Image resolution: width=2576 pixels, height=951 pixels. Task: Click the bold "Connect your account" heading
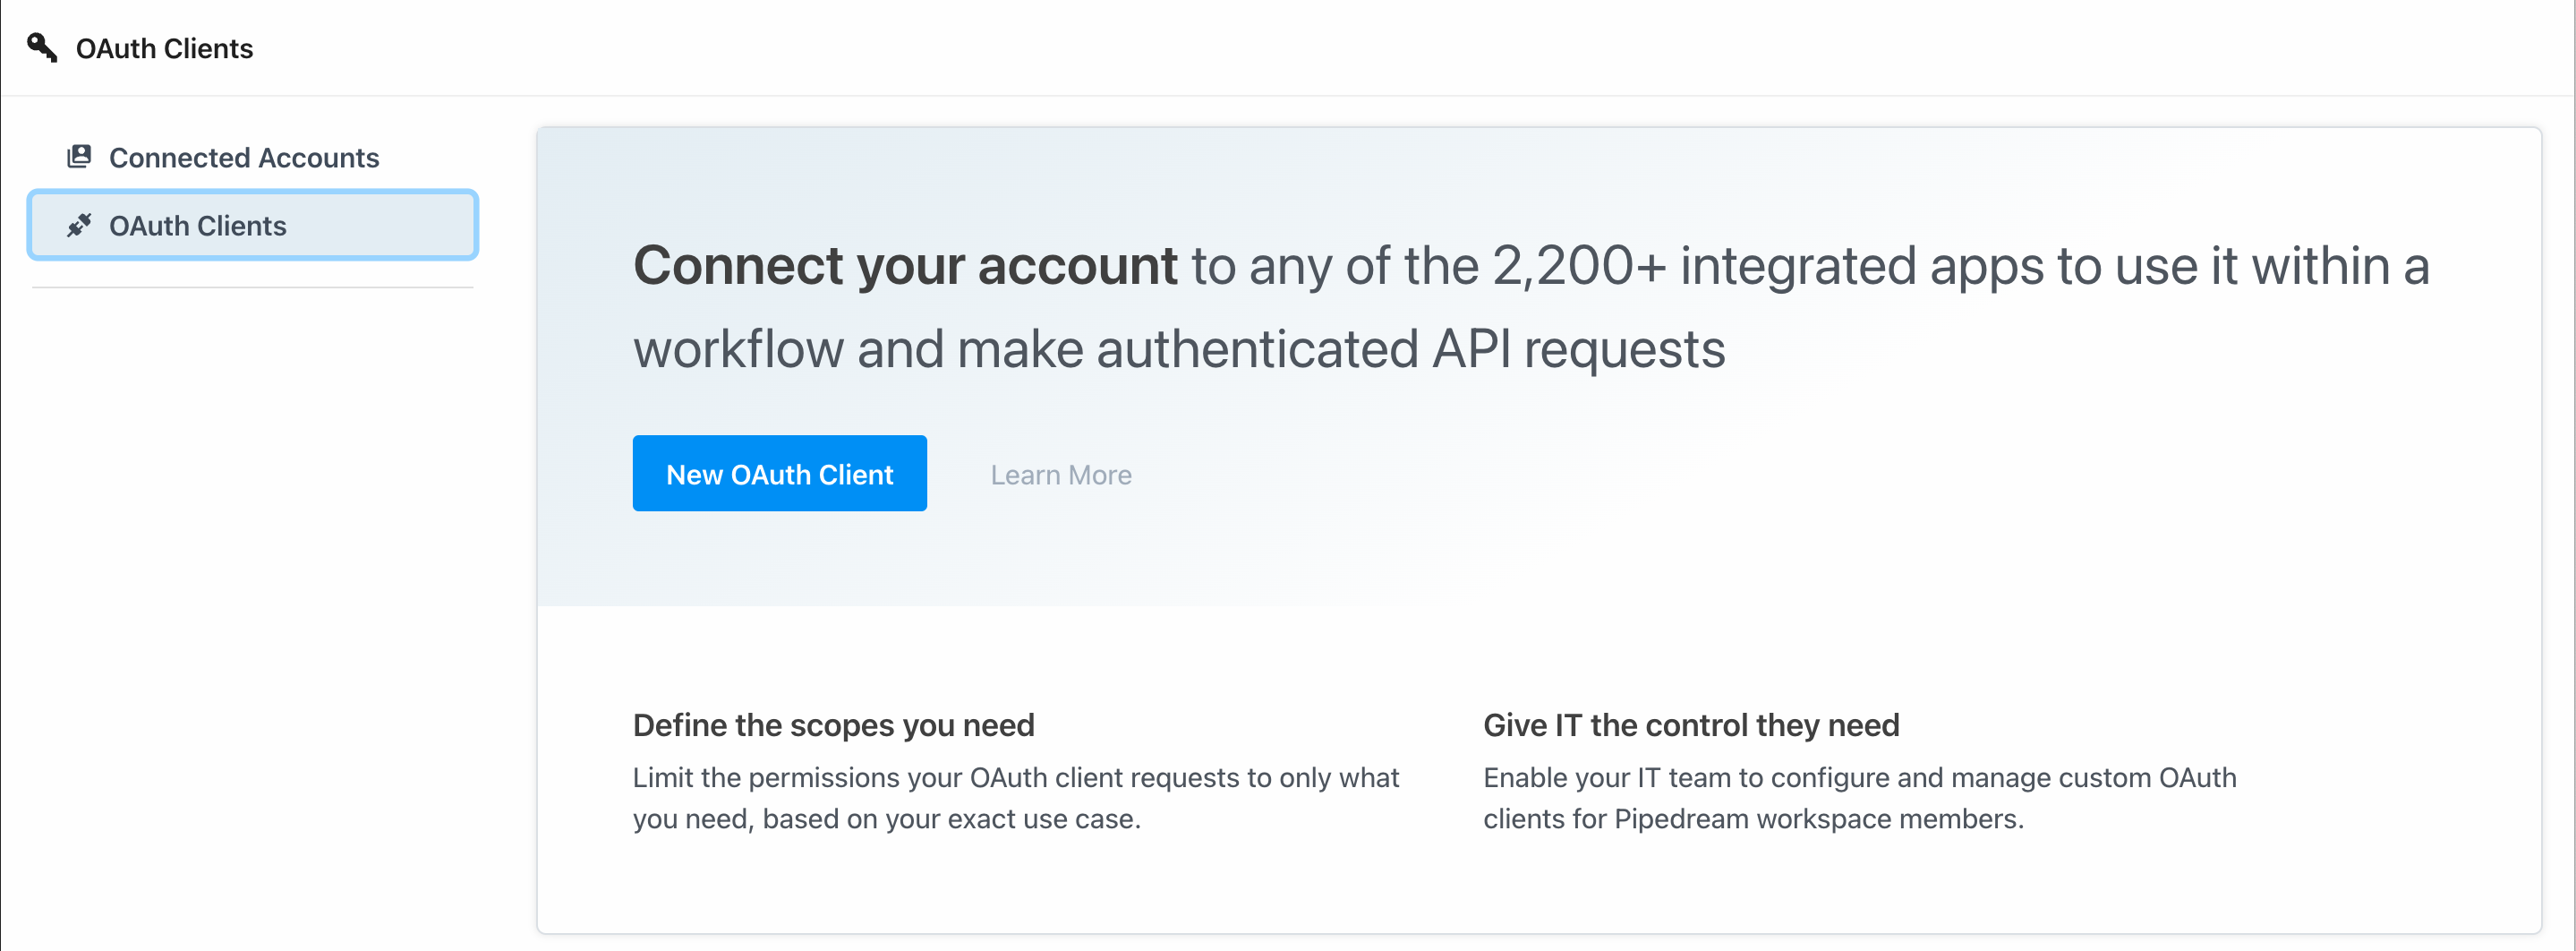pos(905,266)
